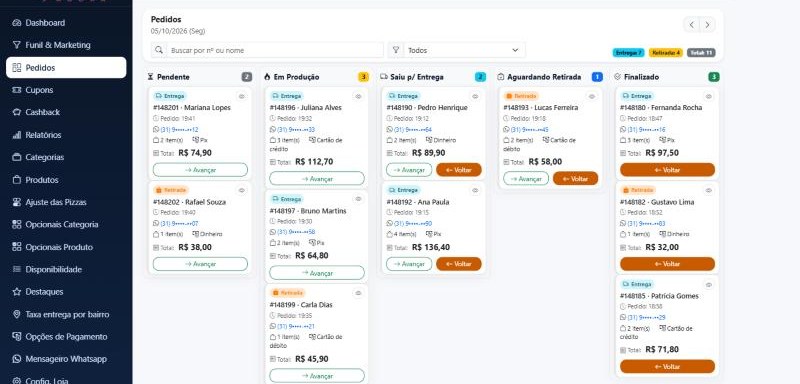Click Voltar on Lucas Ferreira order

(576, 178)
